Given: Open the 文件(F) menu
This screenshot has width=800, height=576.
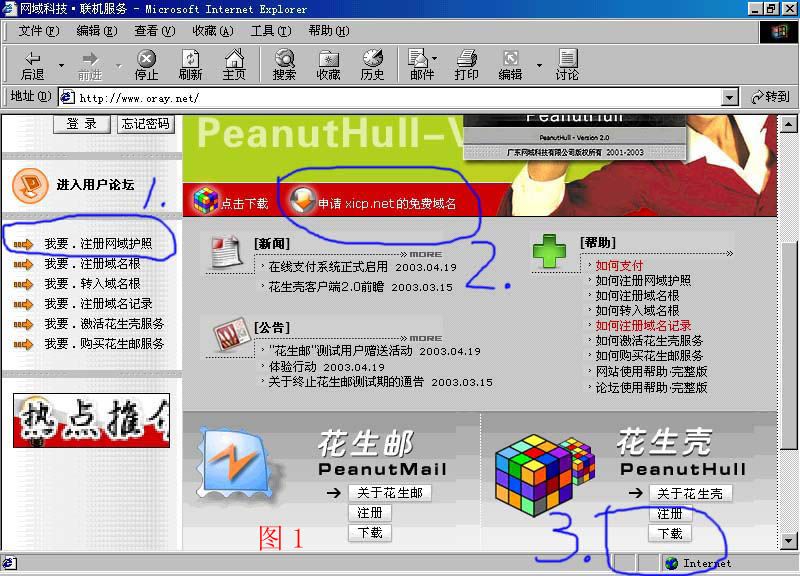Looking at the screenshot, I should (x=39, y=31).
